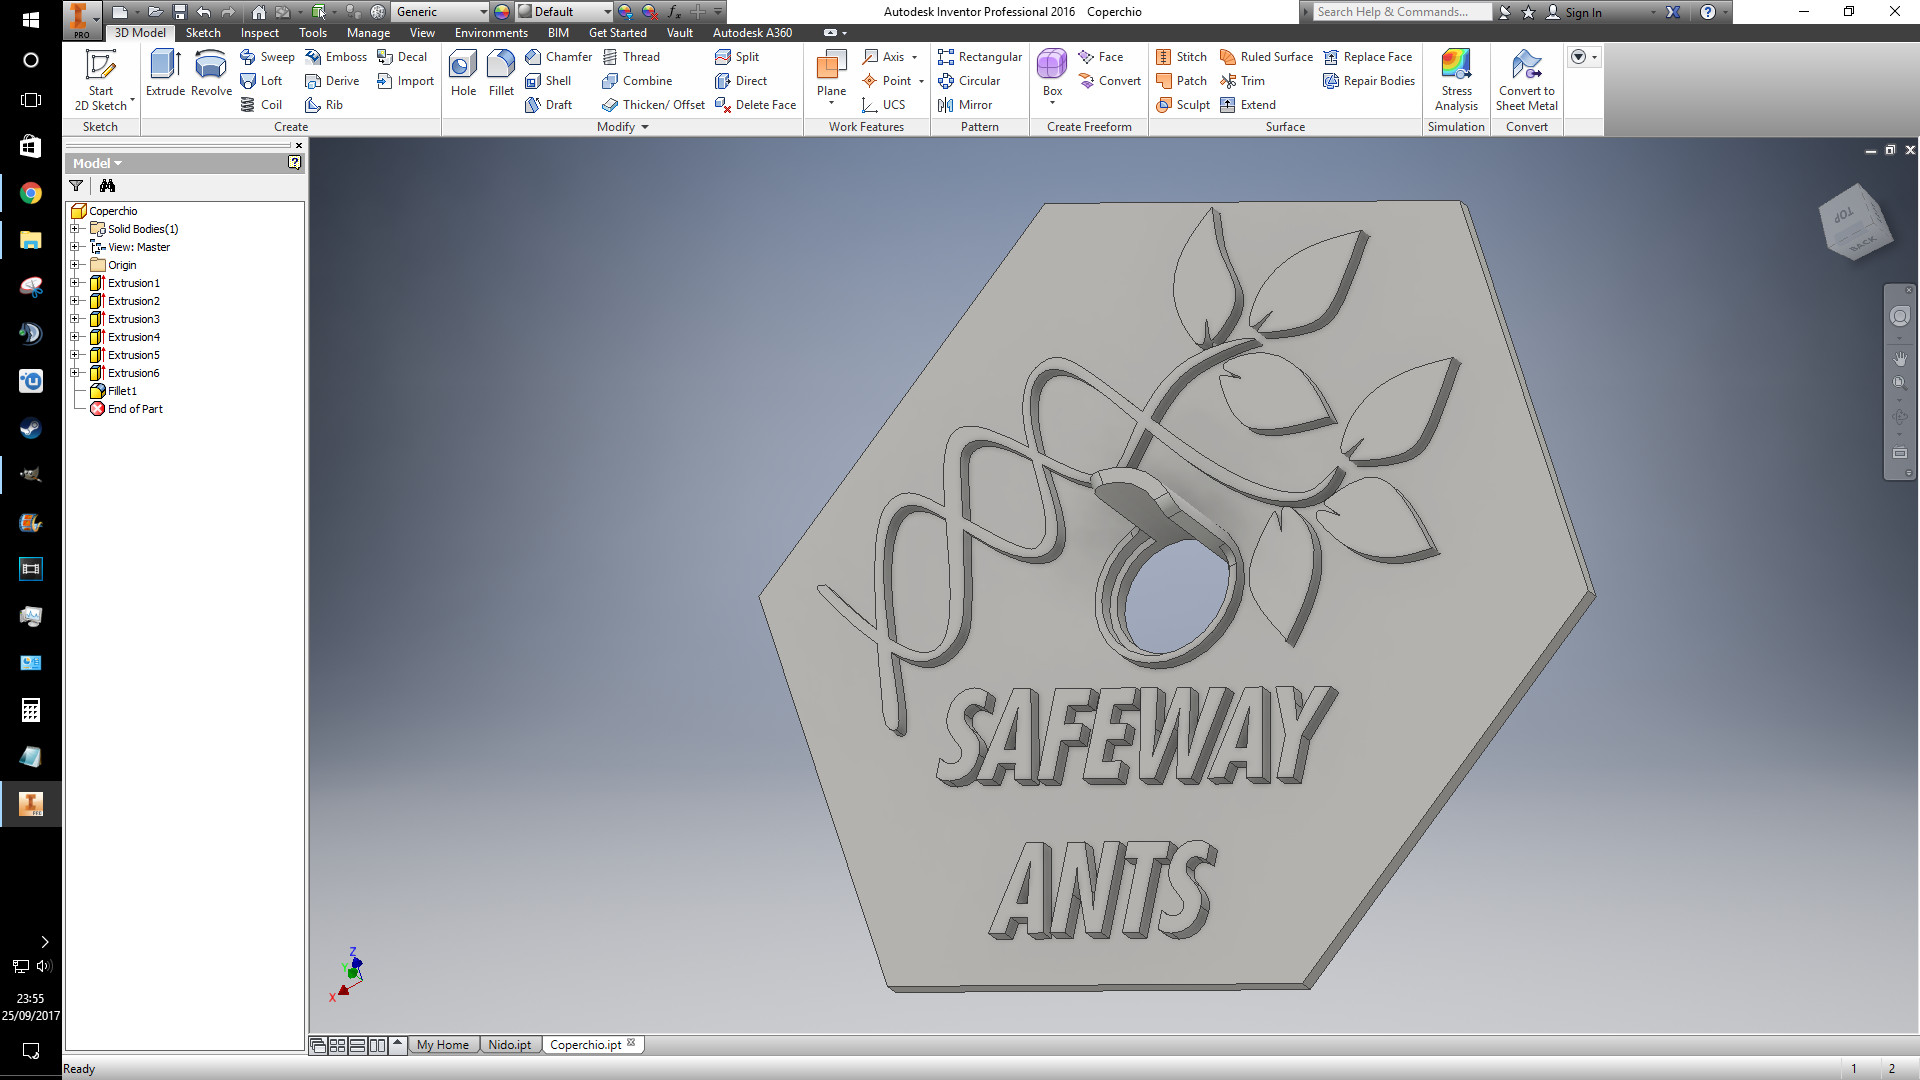This screenshot has height=1080, width=1920.
Task: Click the ViewCube in the viewport
Action: click(1855, 223)
